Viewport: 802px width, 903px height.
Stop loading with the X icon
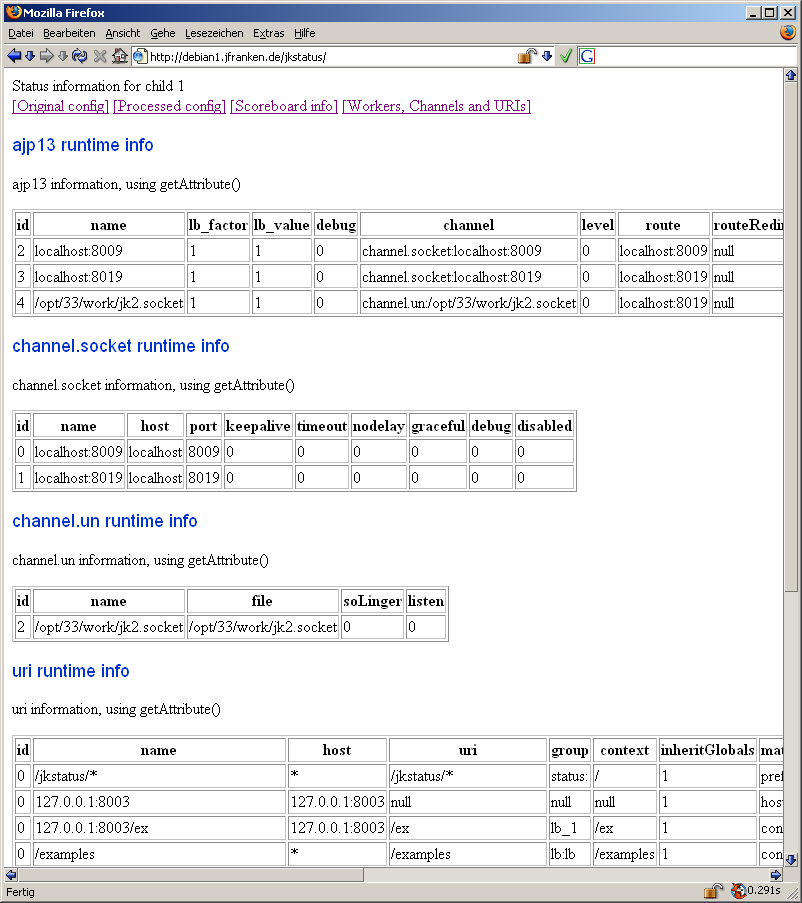pyautogui.click(x=100, y=56)
